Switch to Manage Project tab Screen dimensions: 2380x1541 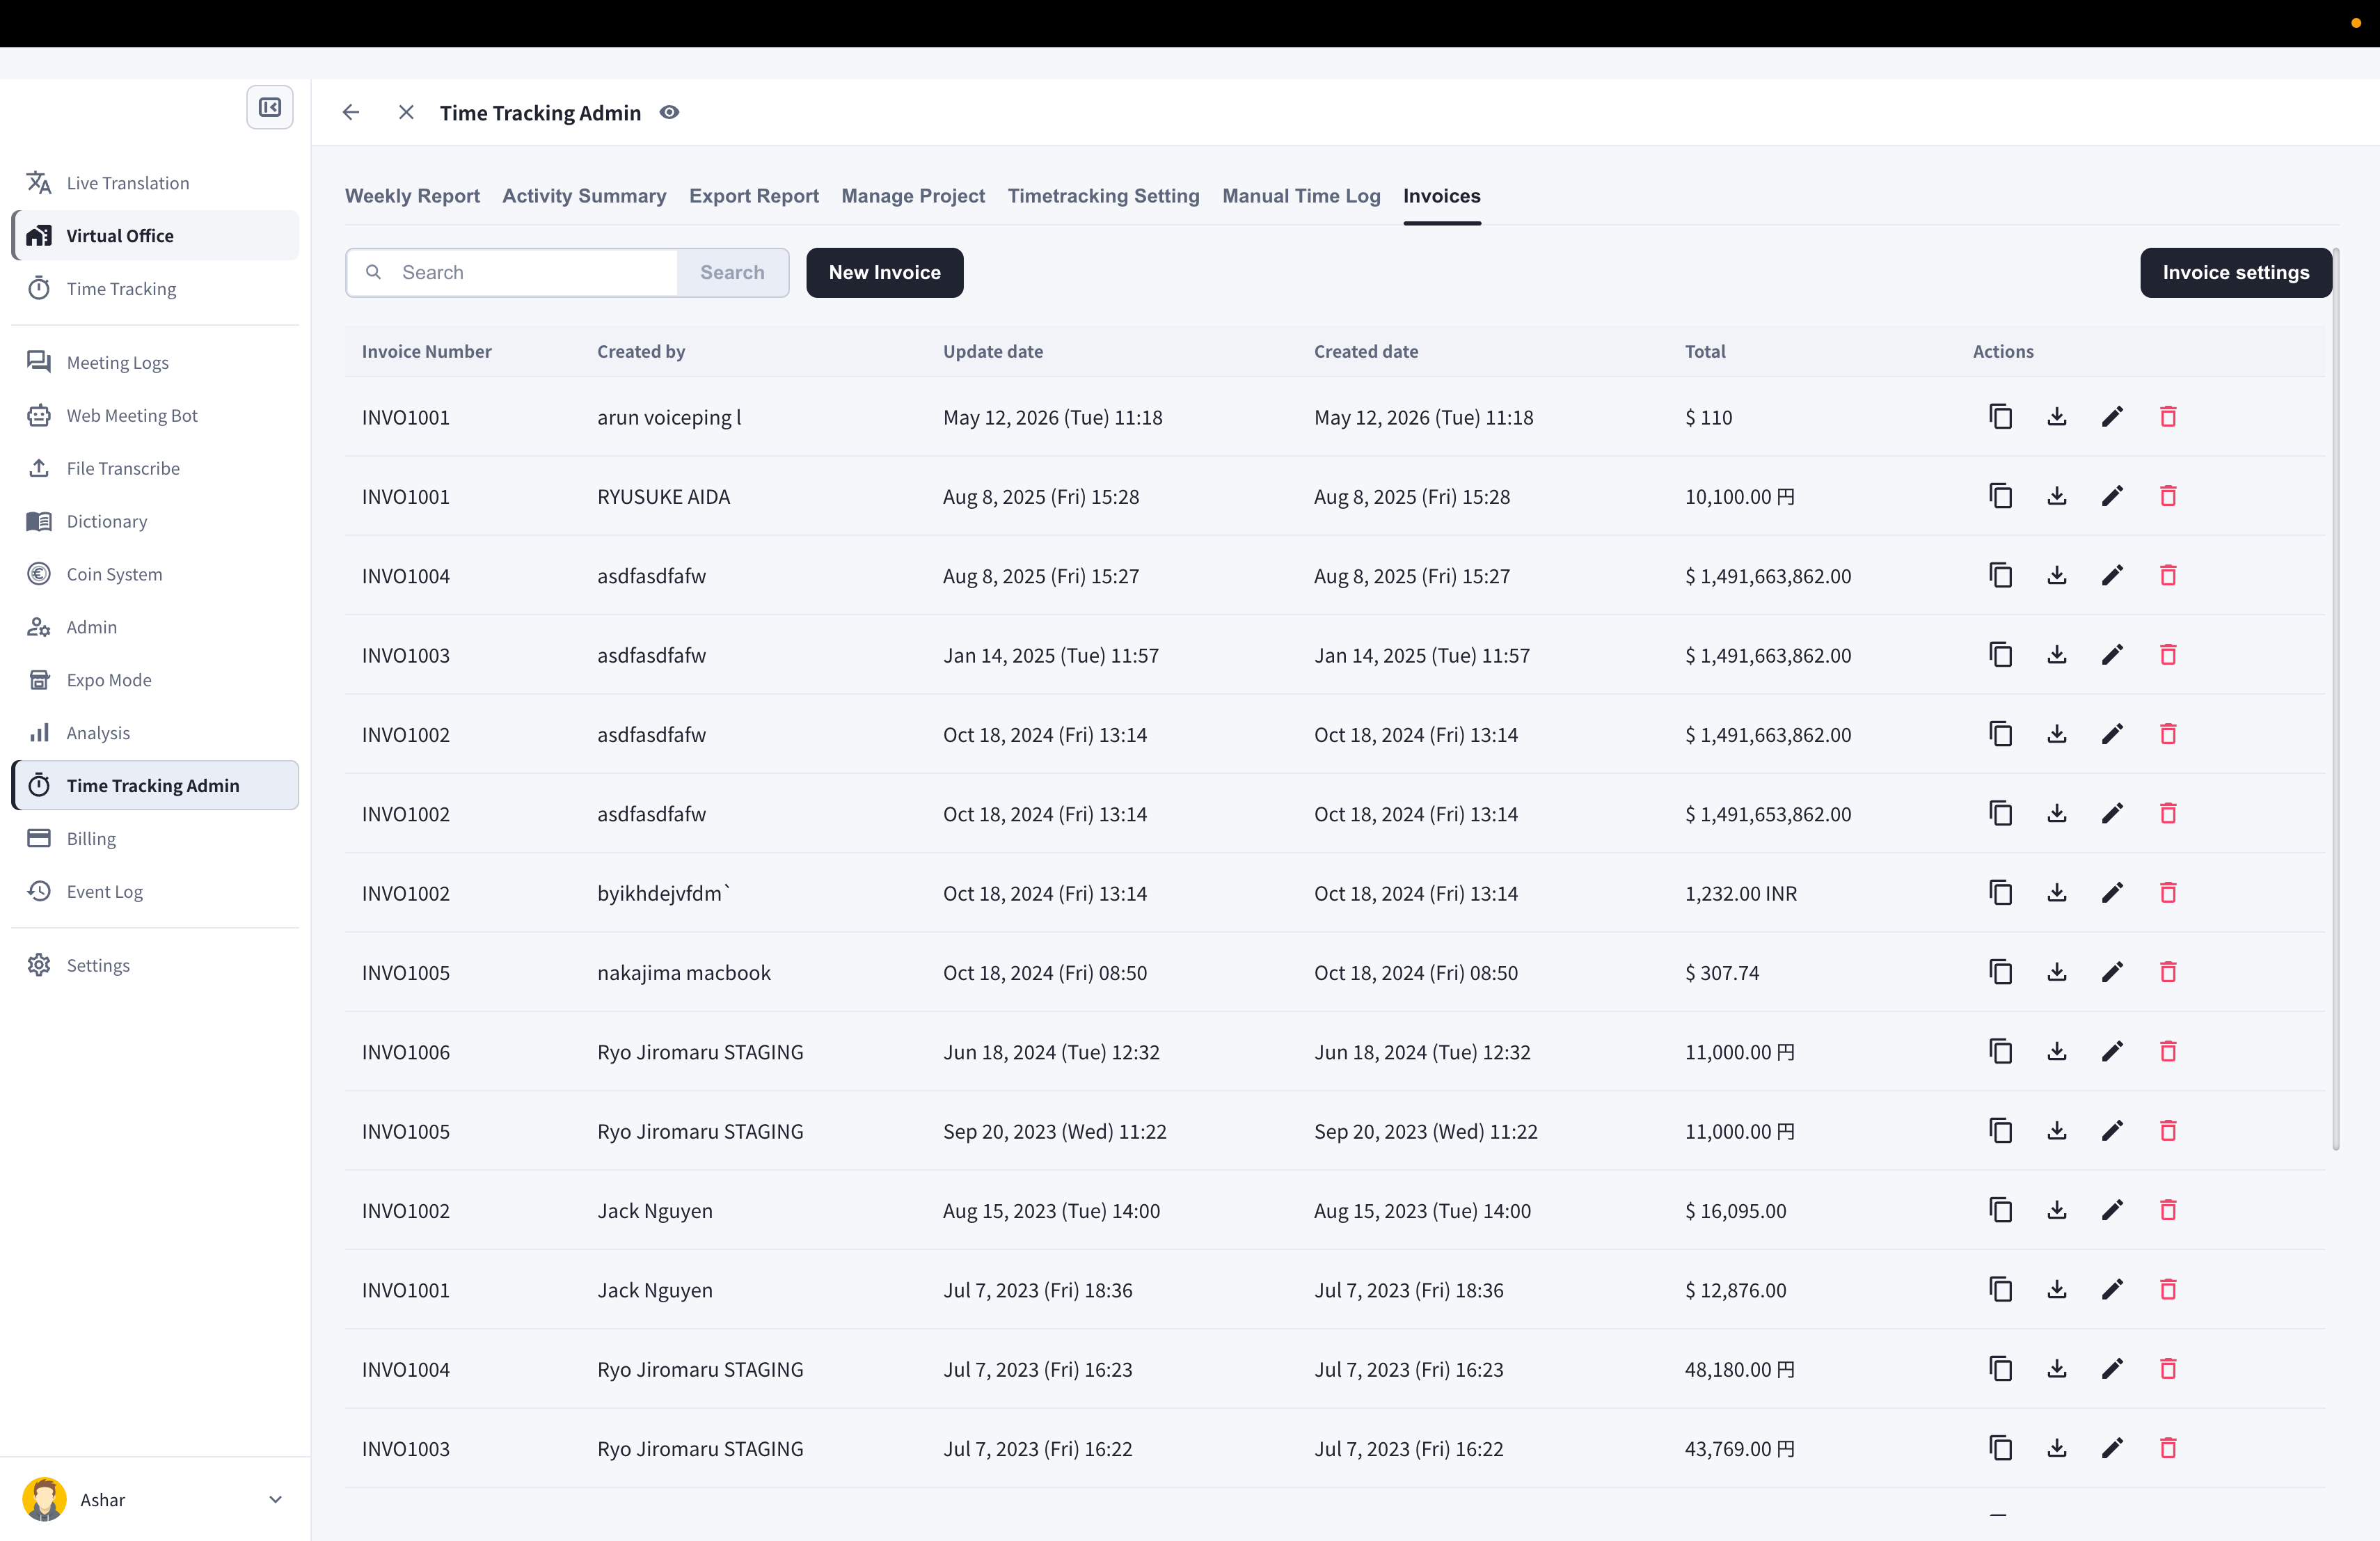coord(913,196)
